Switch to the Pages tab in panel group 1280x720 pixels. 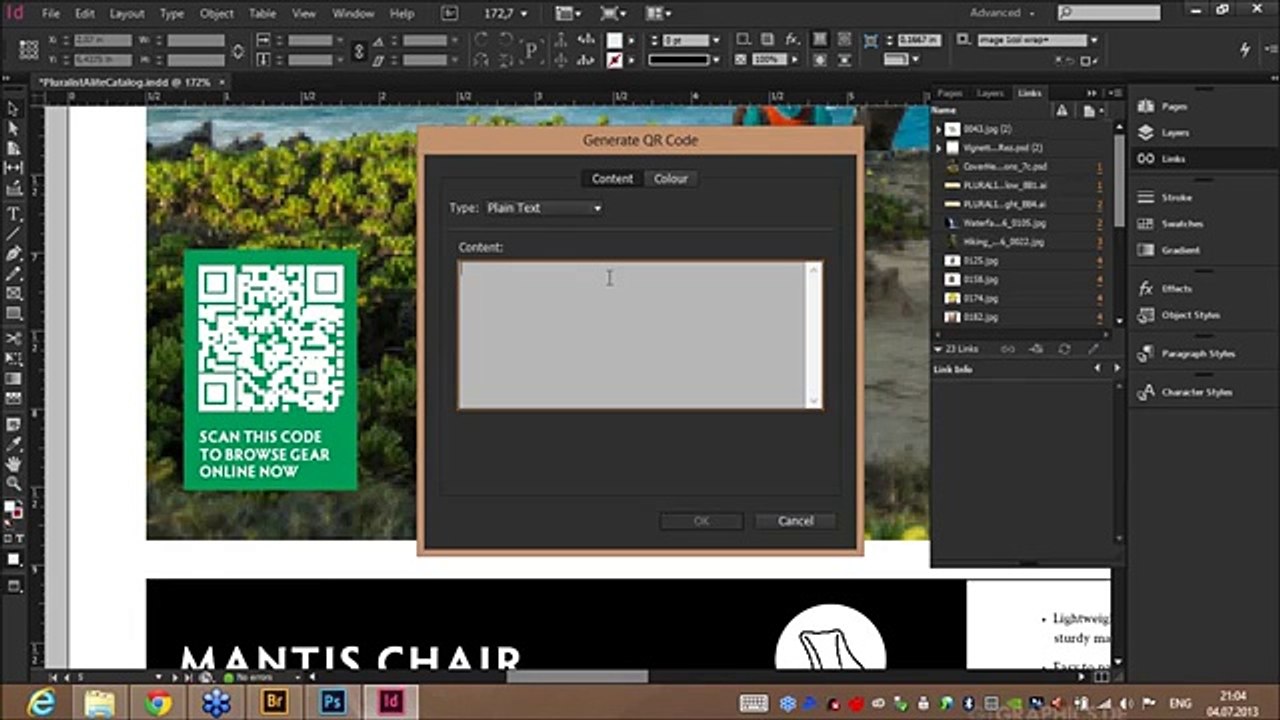click(950, 93)
